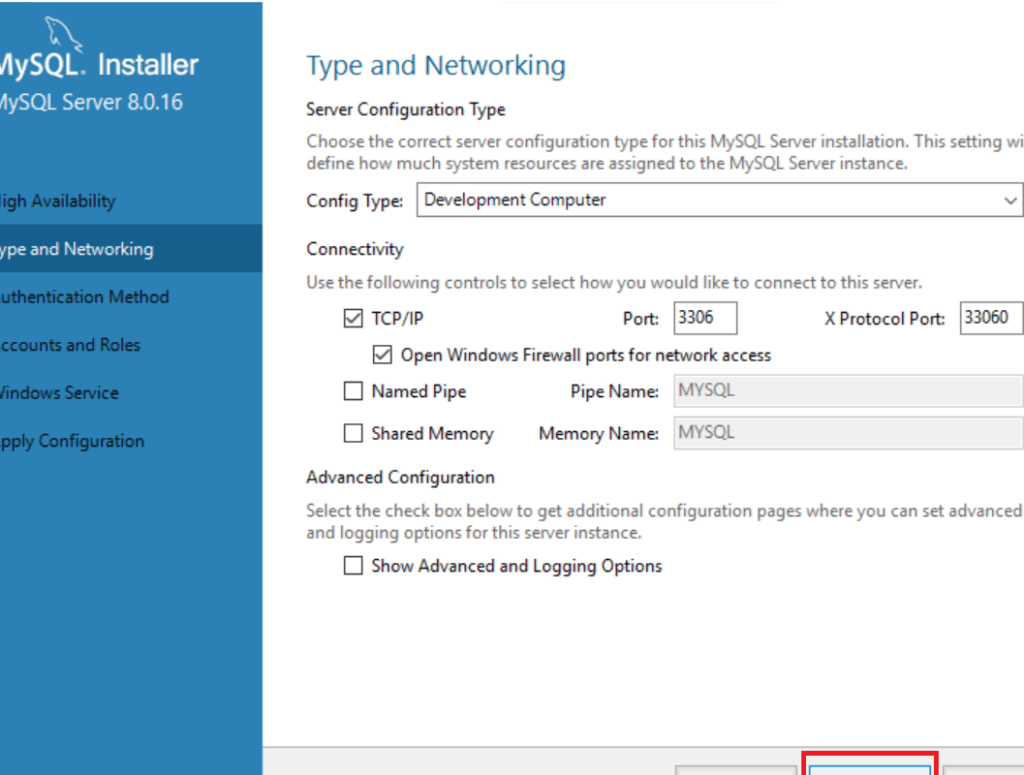Screen dimensions: 1024x775
Task: Select the Apply Configuration step
Action: (x=71, y=440)
